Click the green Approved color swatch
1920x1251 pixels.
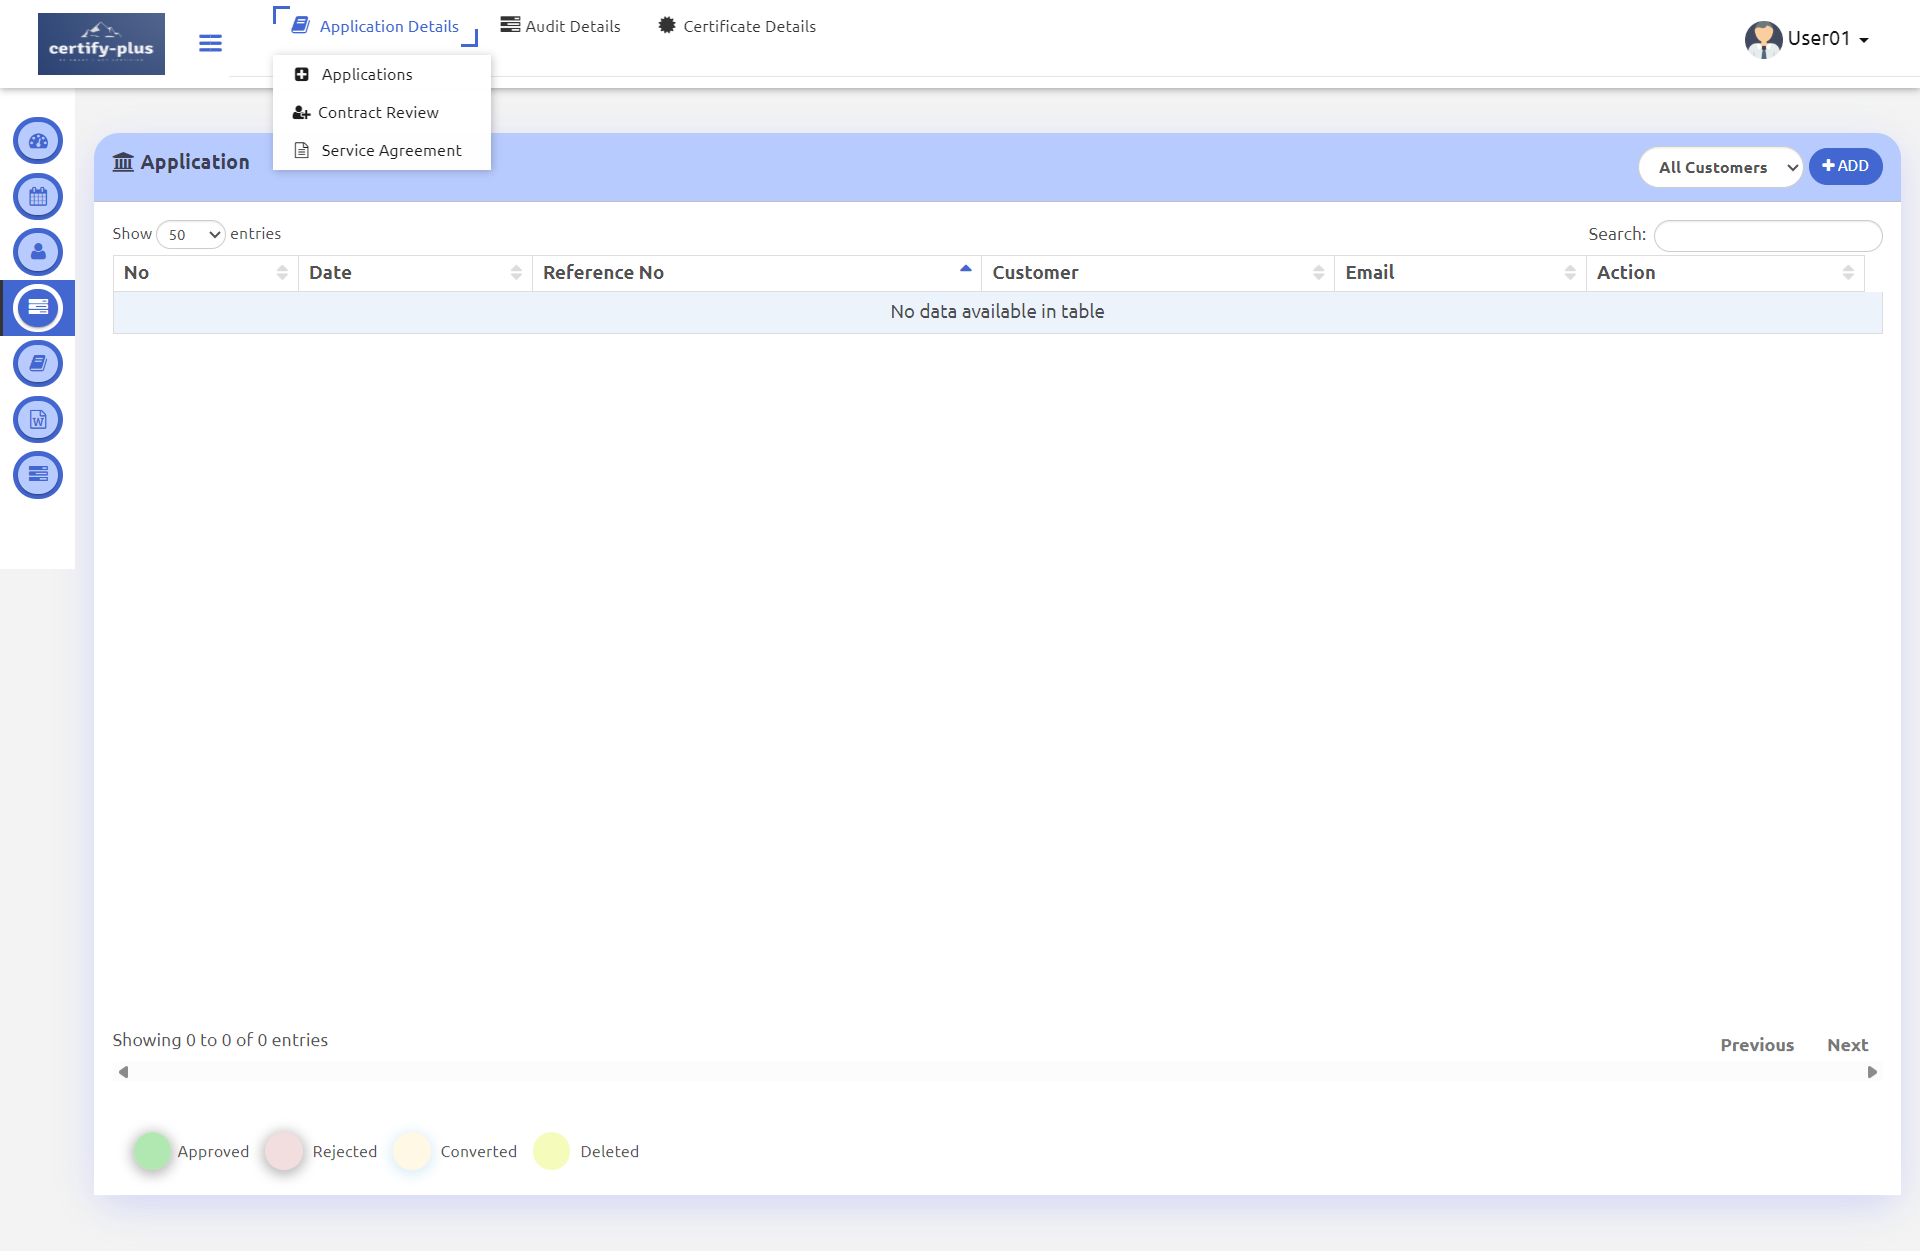[x=152, y=1151]
